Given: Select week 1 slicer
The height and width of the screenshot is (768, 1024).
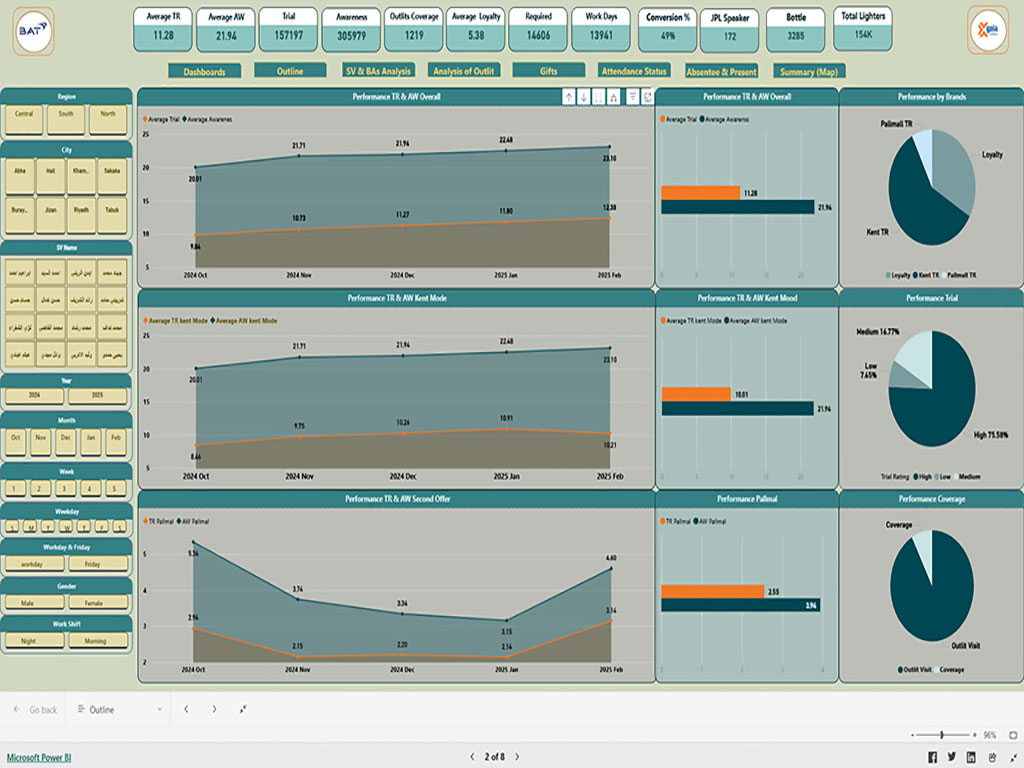Looking at the screenshot, I should pos(14,488).
